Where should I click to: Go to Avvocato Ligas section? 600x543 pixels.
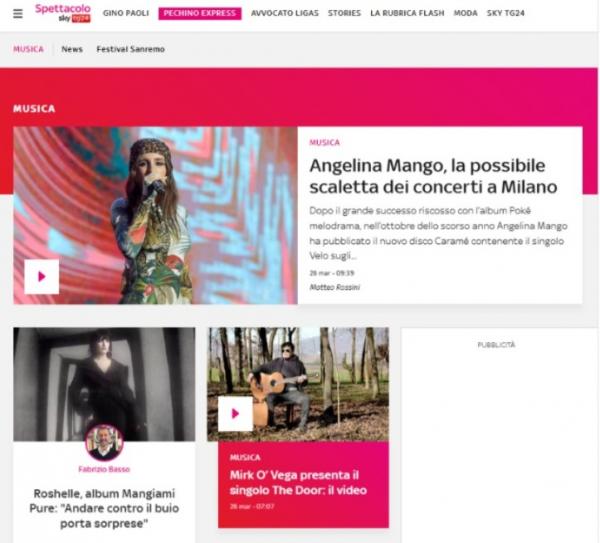285,13
